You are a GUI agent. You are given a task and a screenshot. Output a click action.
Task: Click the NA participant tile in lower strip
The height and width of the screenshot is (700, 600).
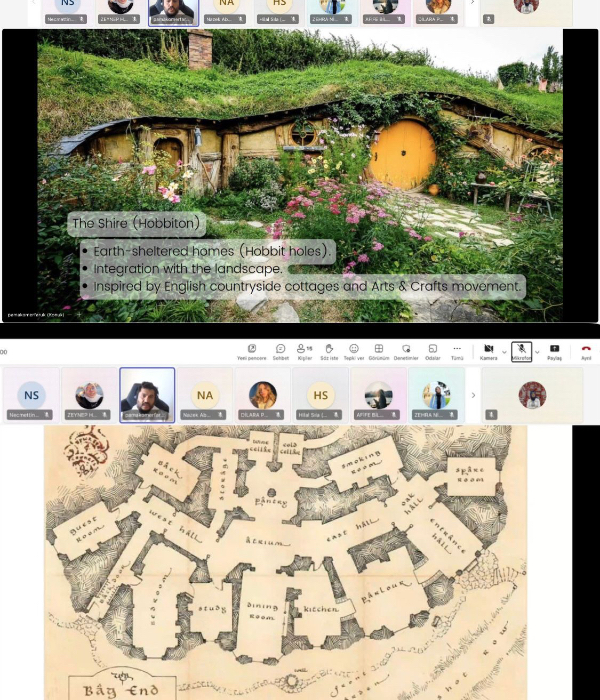click(x=204, y=395)
